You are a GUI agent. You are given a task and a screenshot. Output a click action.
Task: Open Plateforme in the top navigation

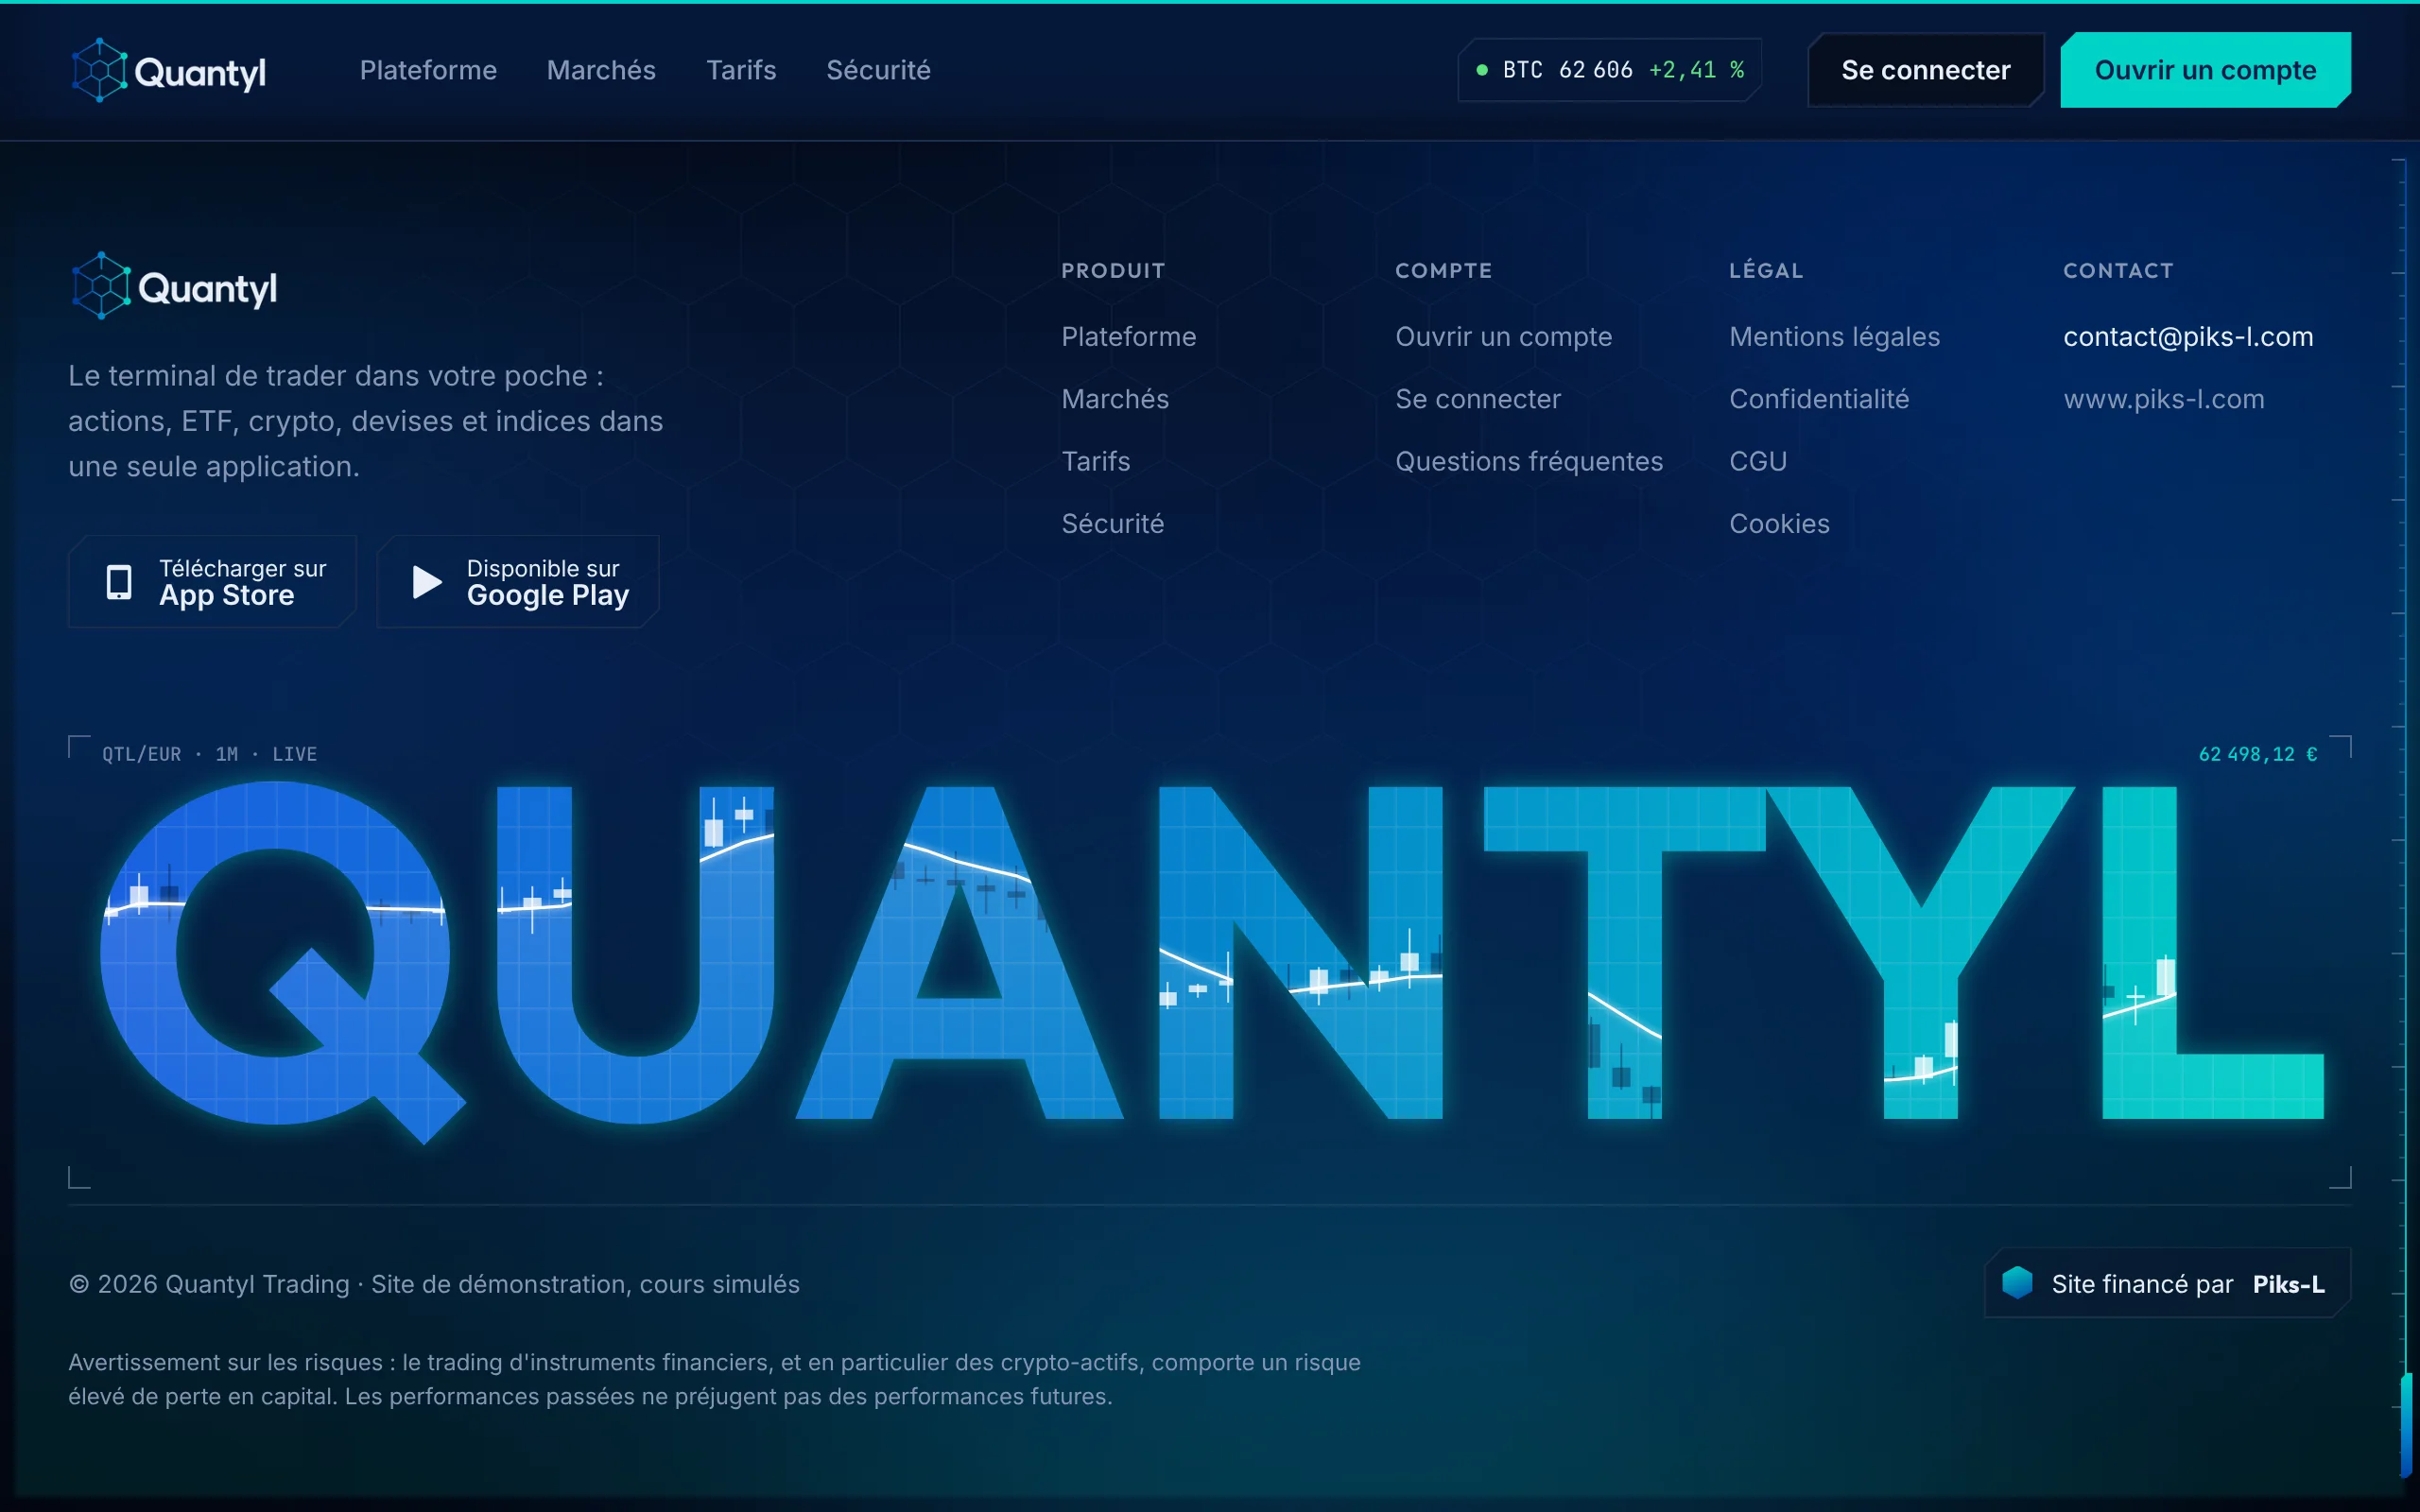(428, 70)
